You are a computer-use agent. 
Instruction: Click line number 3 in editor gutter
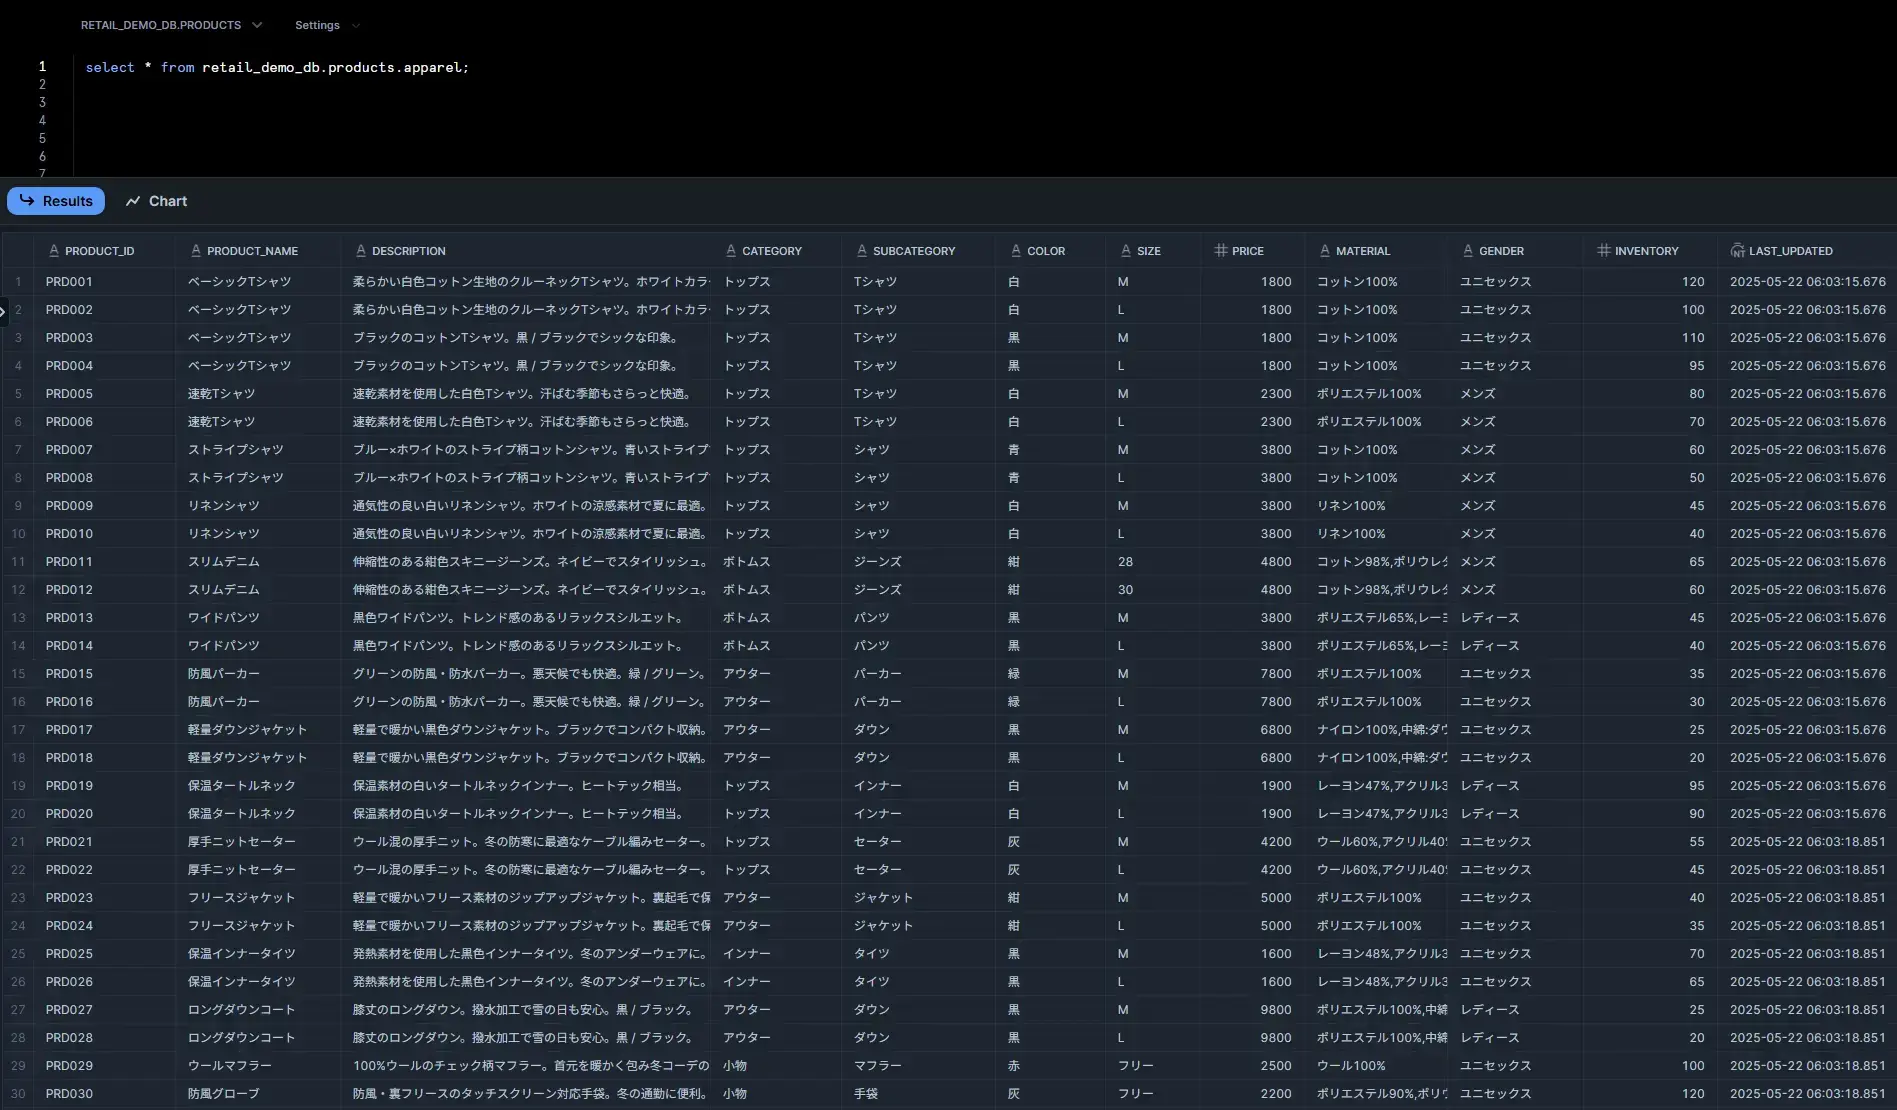42,102
